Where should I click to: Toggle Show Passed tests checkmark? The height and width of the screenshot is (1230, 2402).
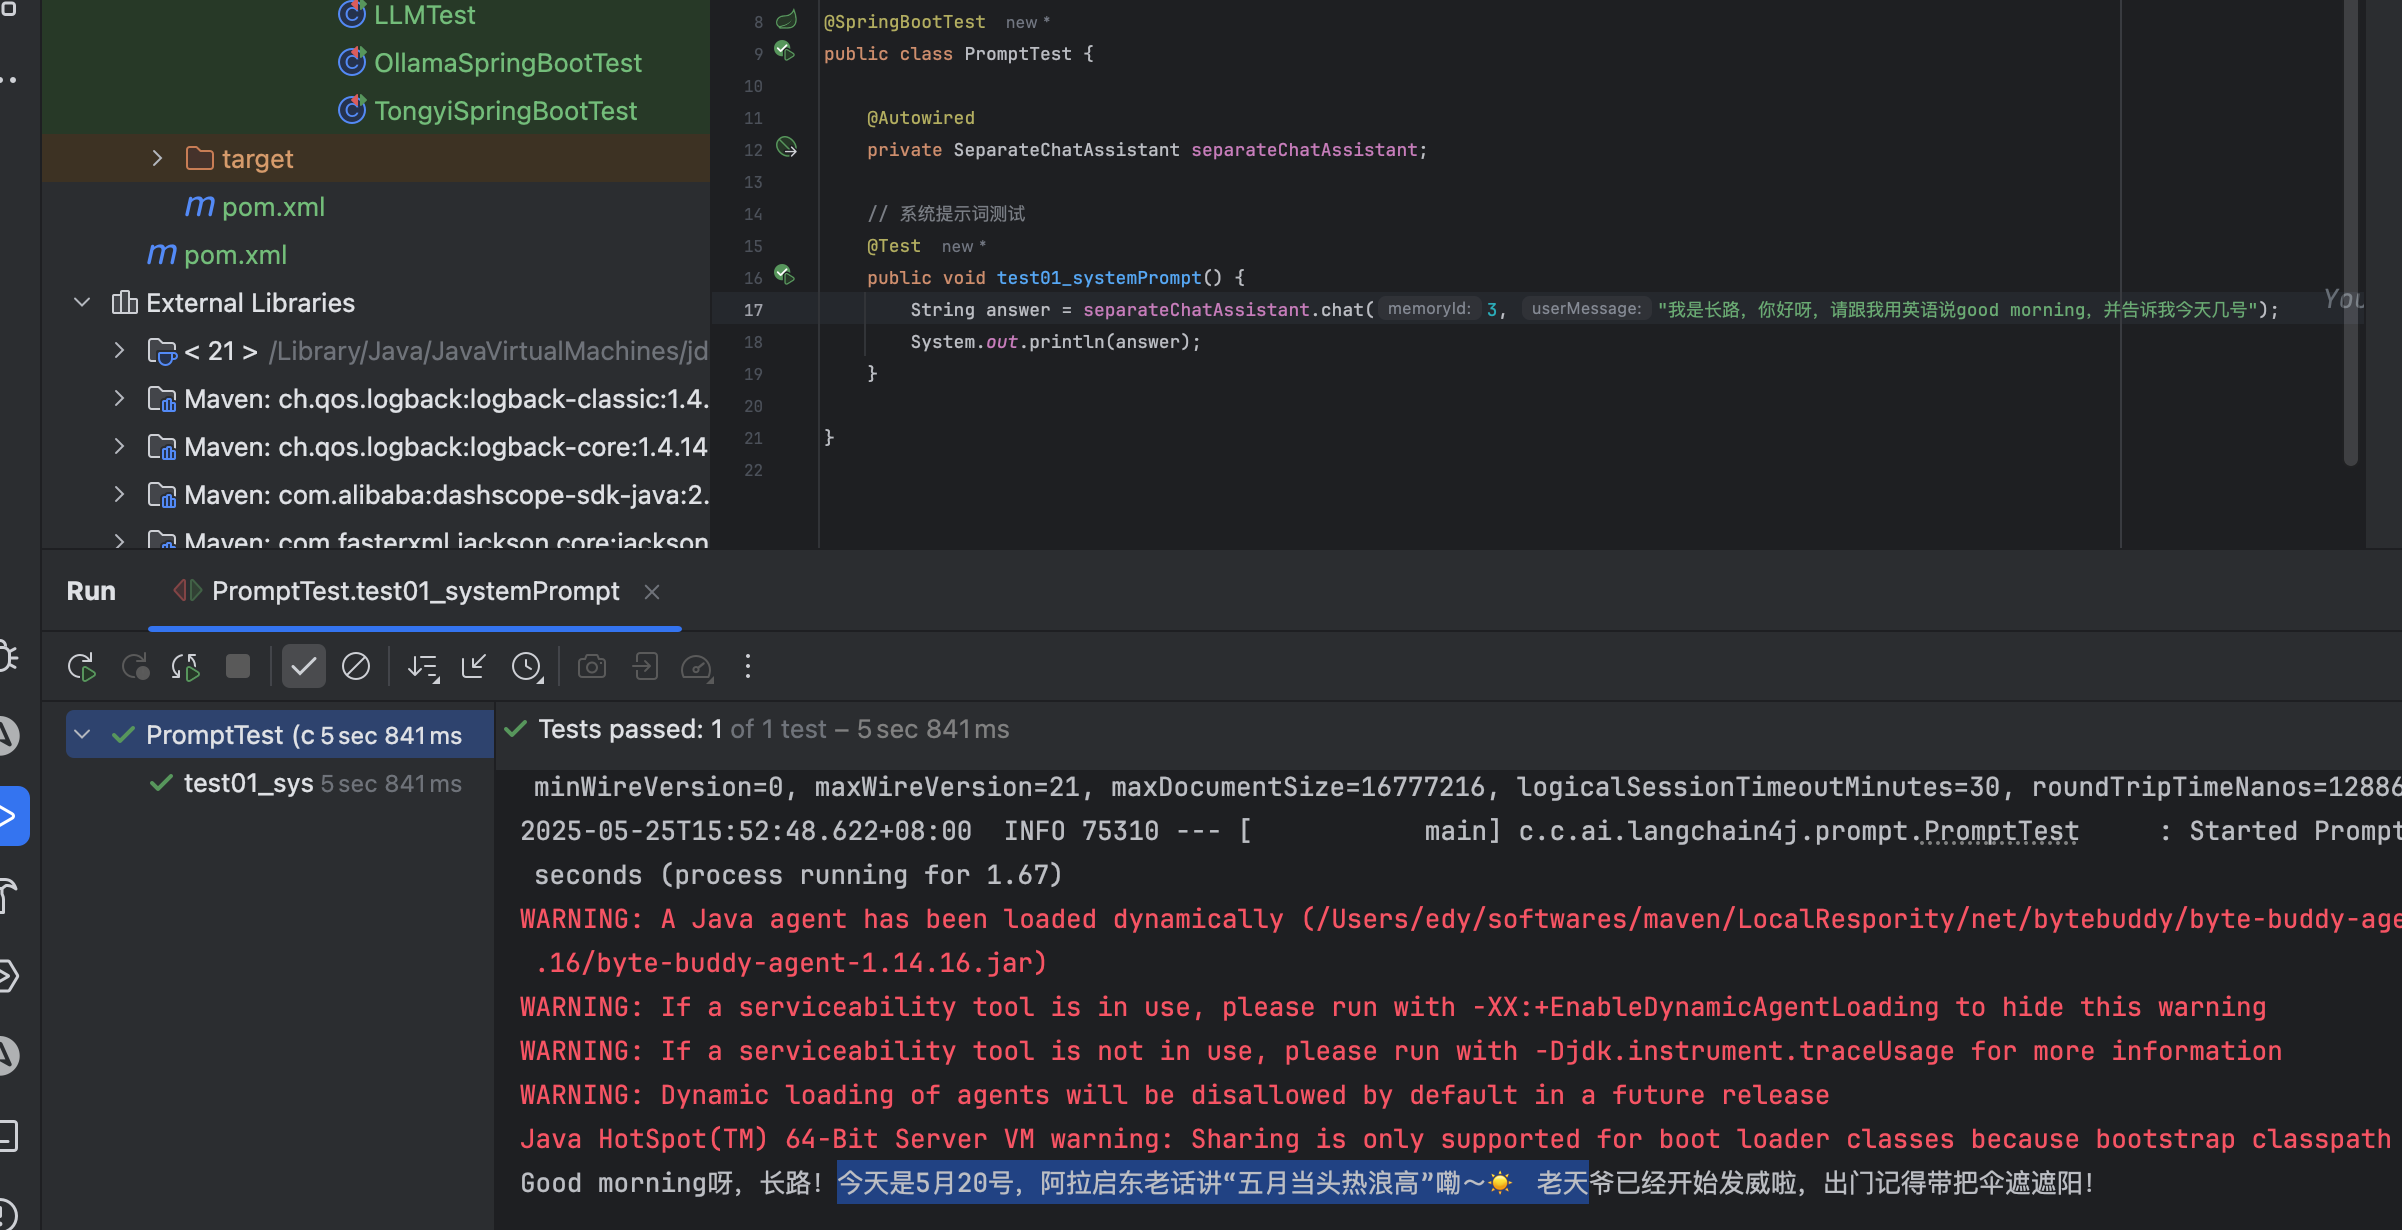tap(303, 667)
